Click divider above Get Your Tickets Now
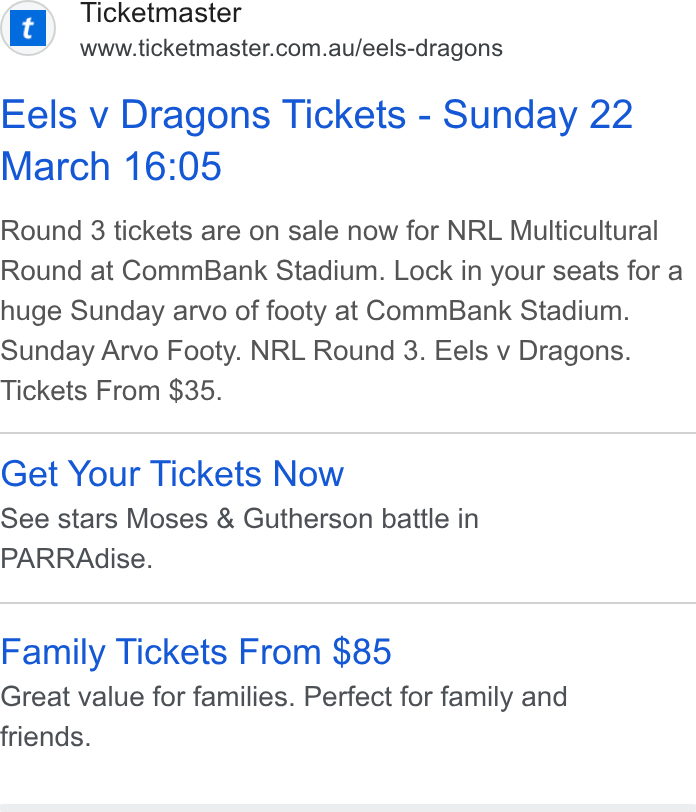This screenshot has height=812, width=696. (x=348, y=433)
